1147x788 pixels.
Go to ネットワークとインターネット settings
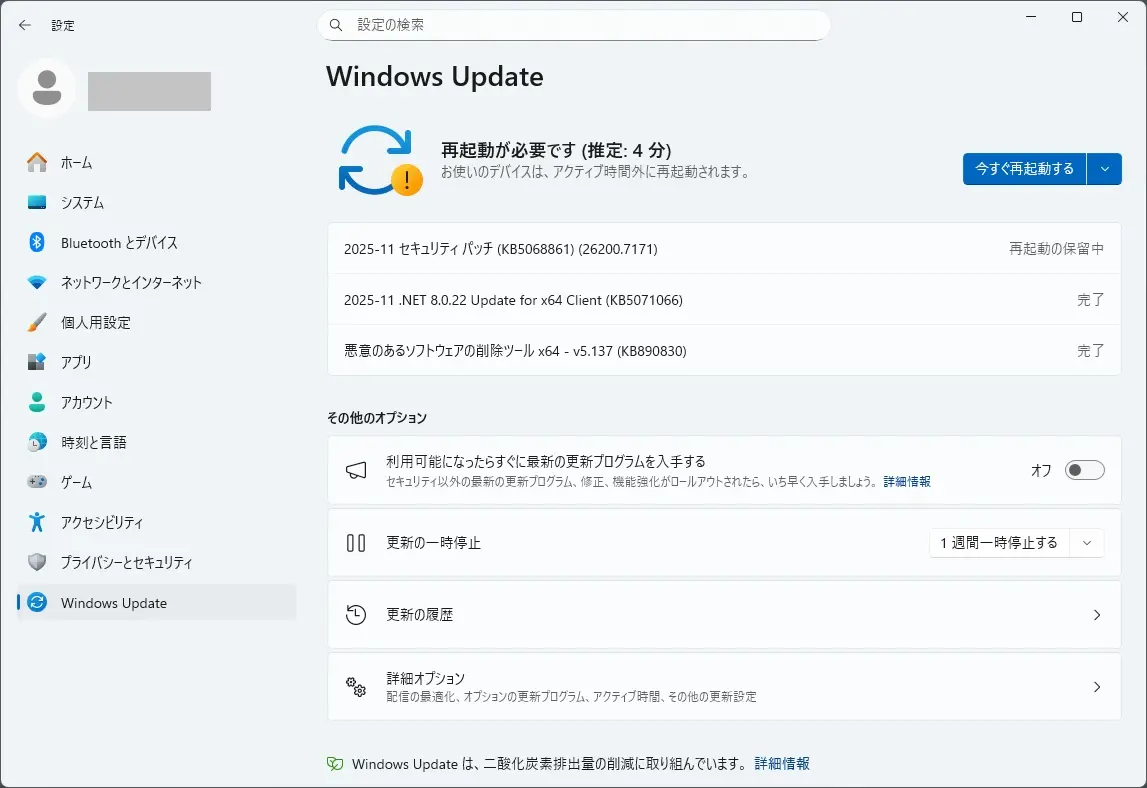pos(130,283)
